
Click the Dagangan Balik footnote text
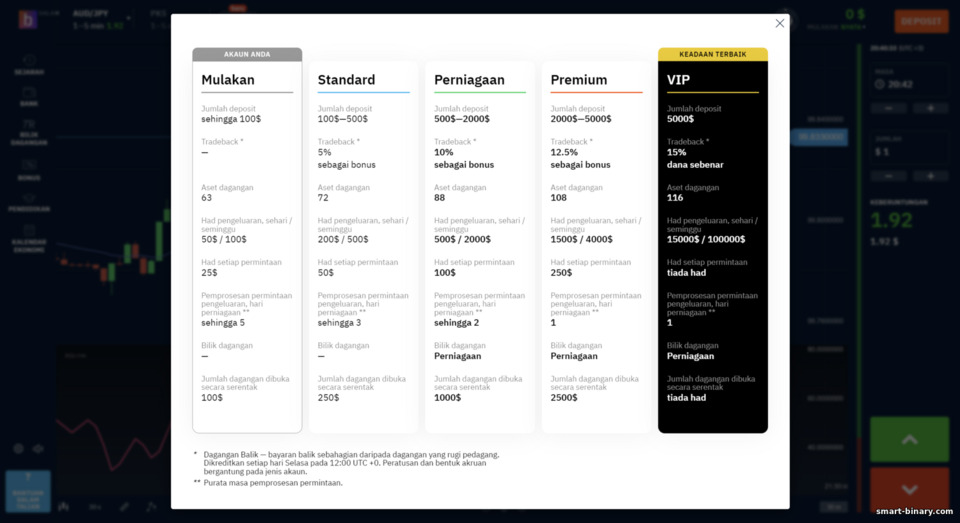(x=351, y=463)
